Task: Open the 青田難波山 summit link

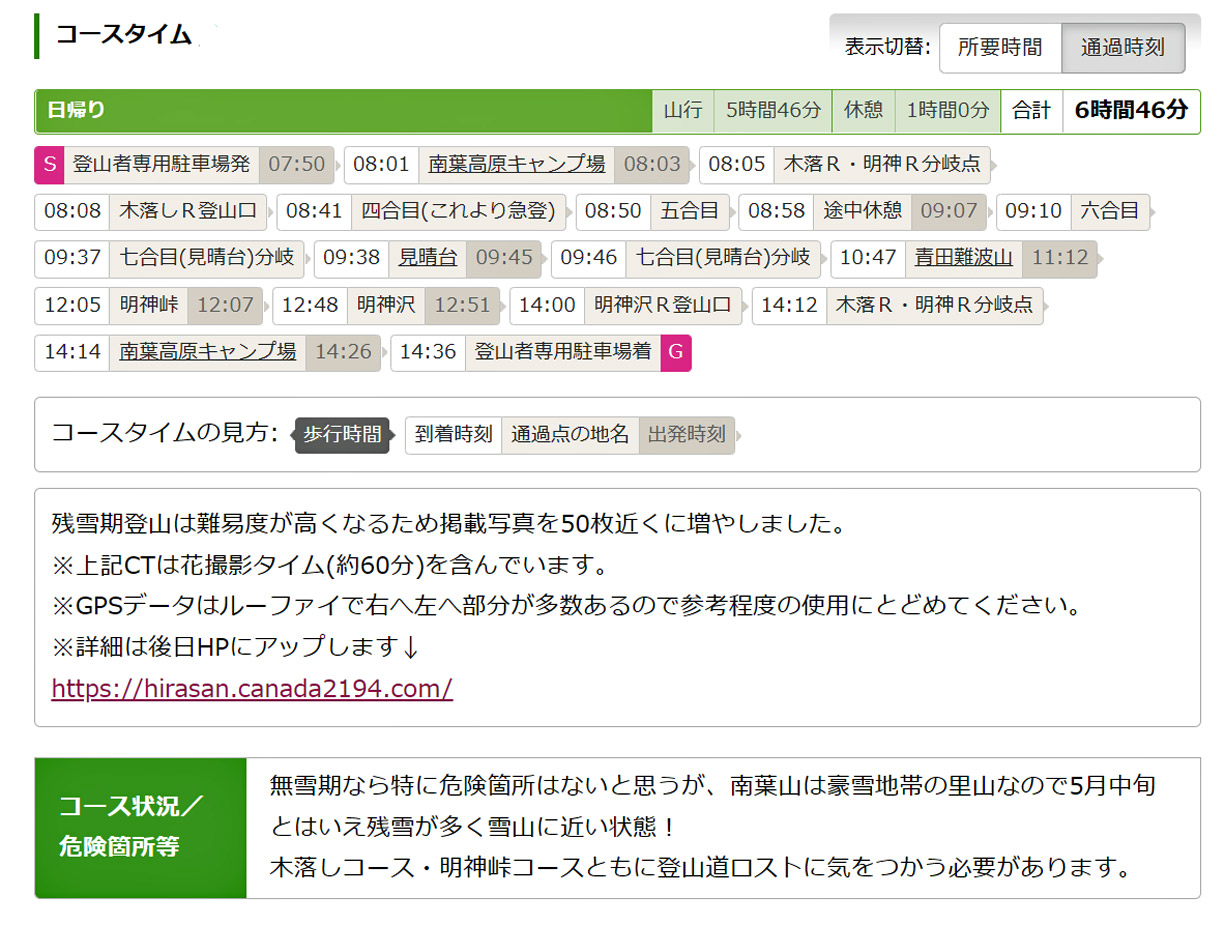Action: (x=963, y=258)
